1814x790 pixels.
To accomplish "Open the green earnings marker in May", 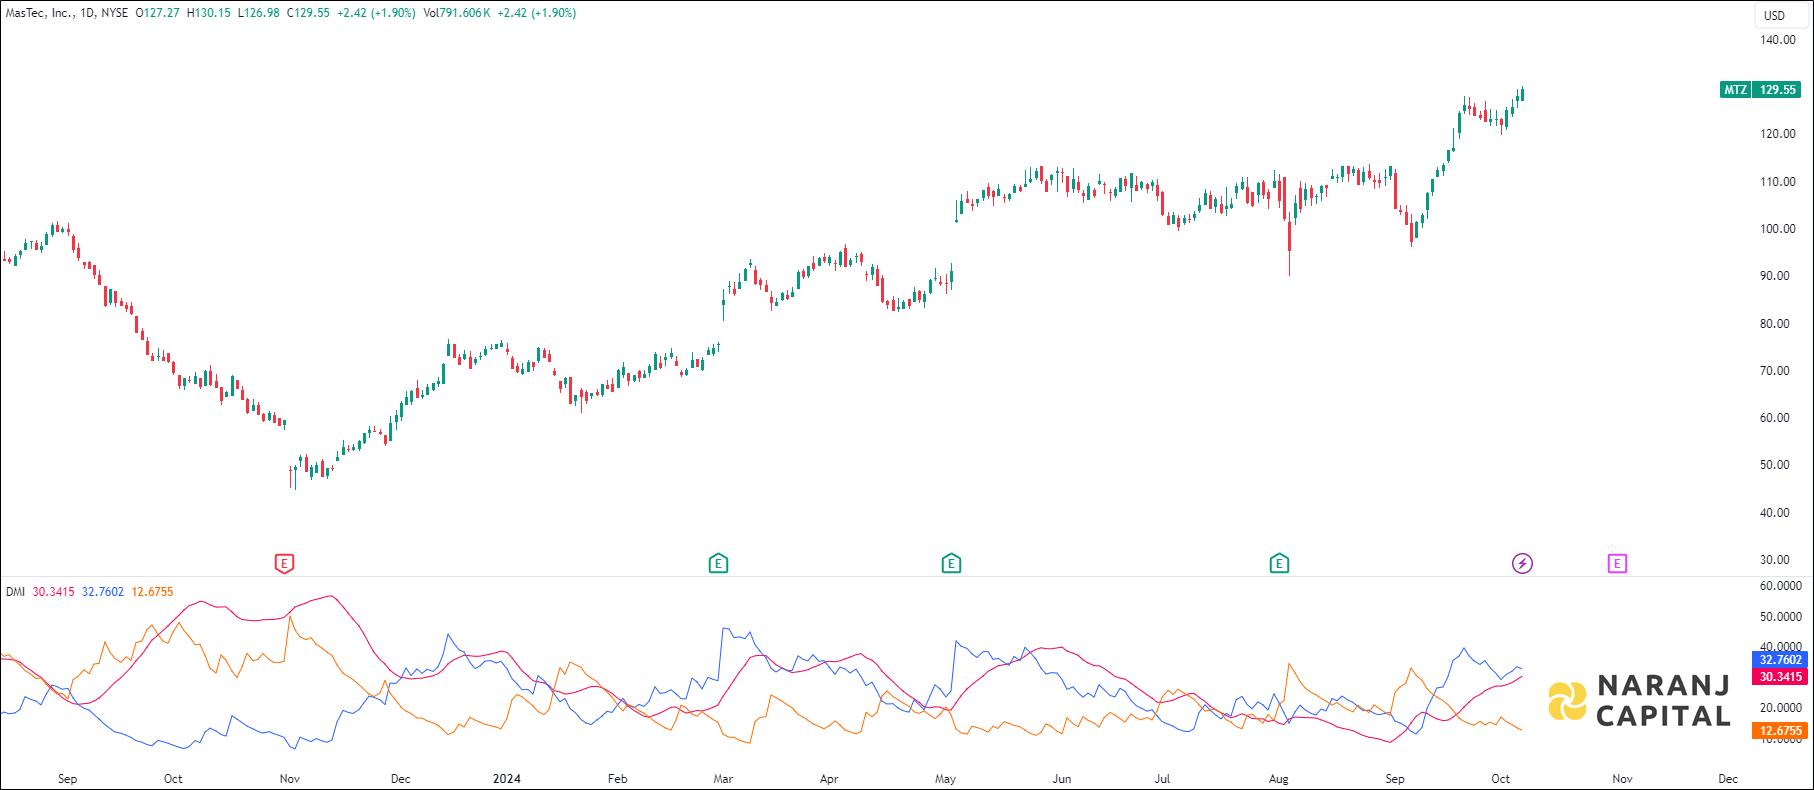I will (x=951, y=564).
